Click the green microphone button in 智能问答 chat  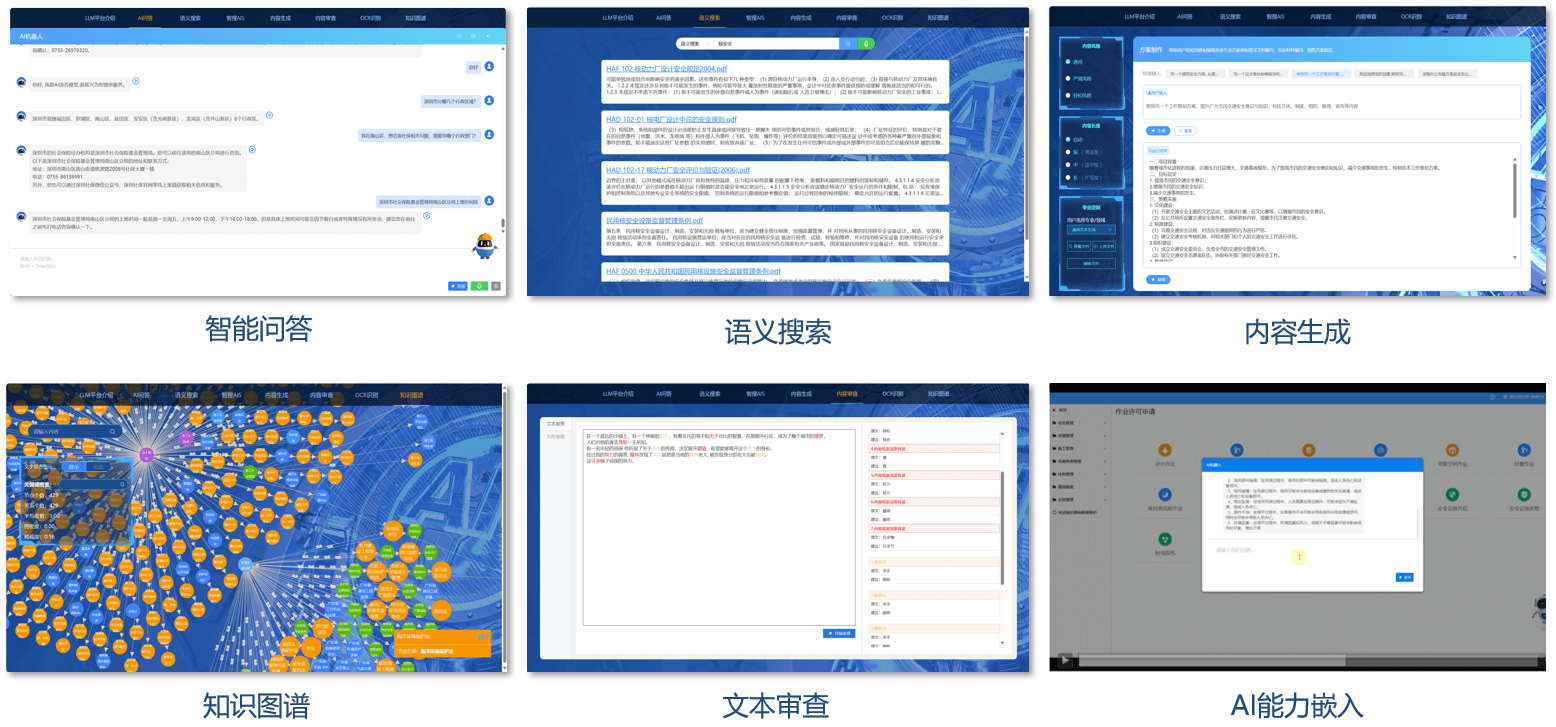pos(479,285)
